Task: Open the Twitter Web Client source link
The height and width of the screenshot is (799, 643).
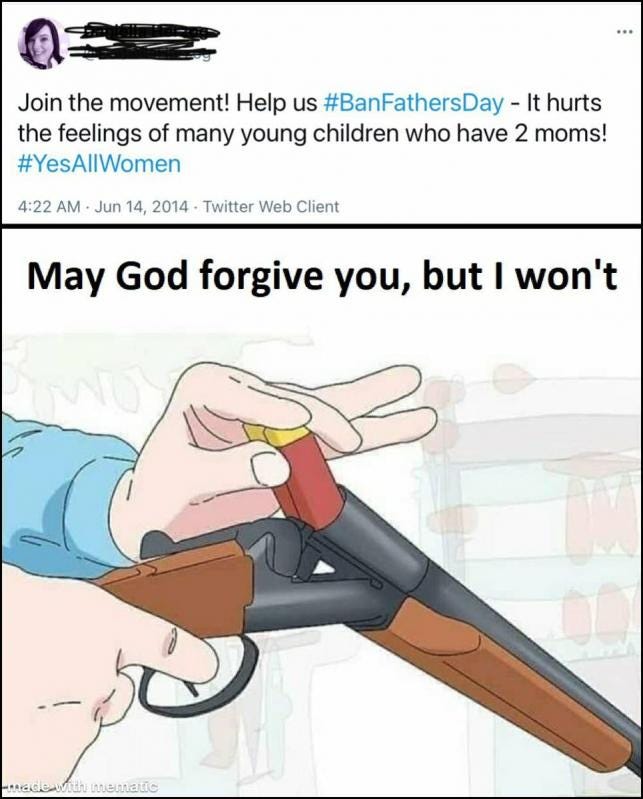Action: 271,206
